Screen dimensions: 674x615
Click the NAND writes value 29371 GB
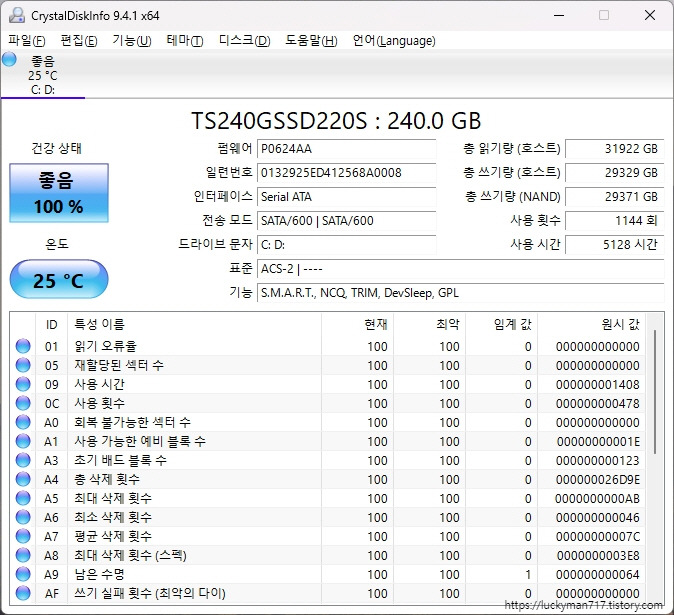click(615, 197)
